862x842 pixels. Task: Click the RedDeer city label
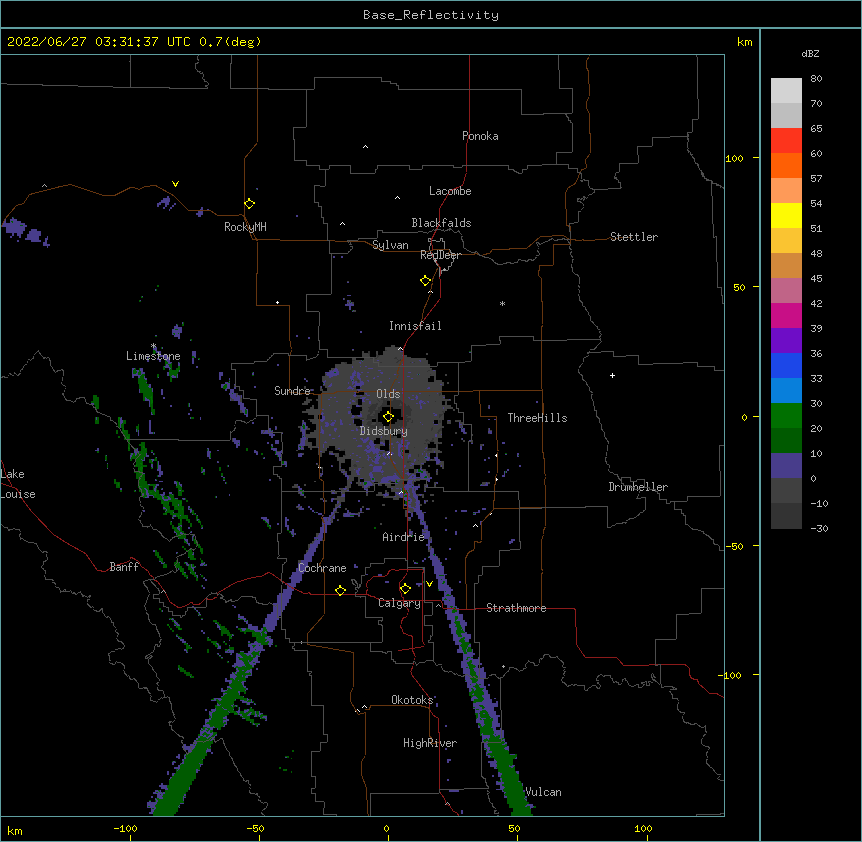click(440, 255)
